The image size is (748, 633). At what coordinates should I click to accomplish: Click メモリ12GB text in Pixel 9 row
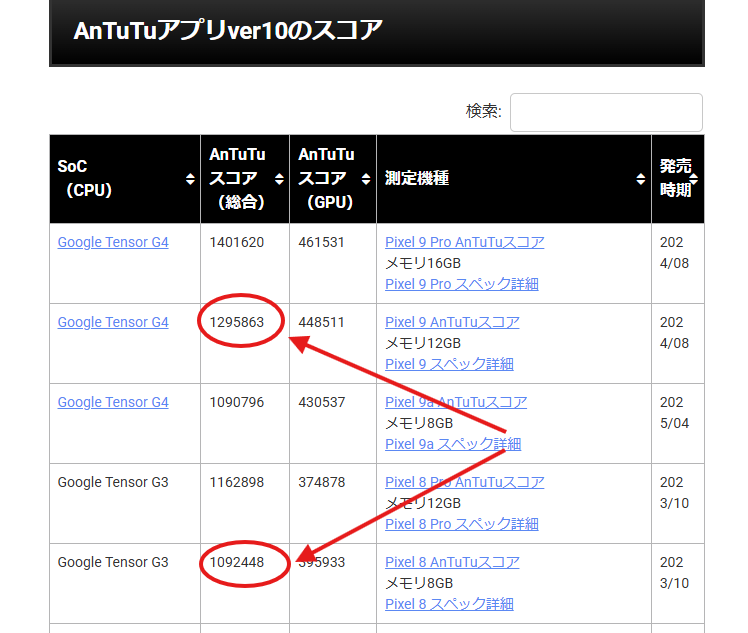click(423, 343)
